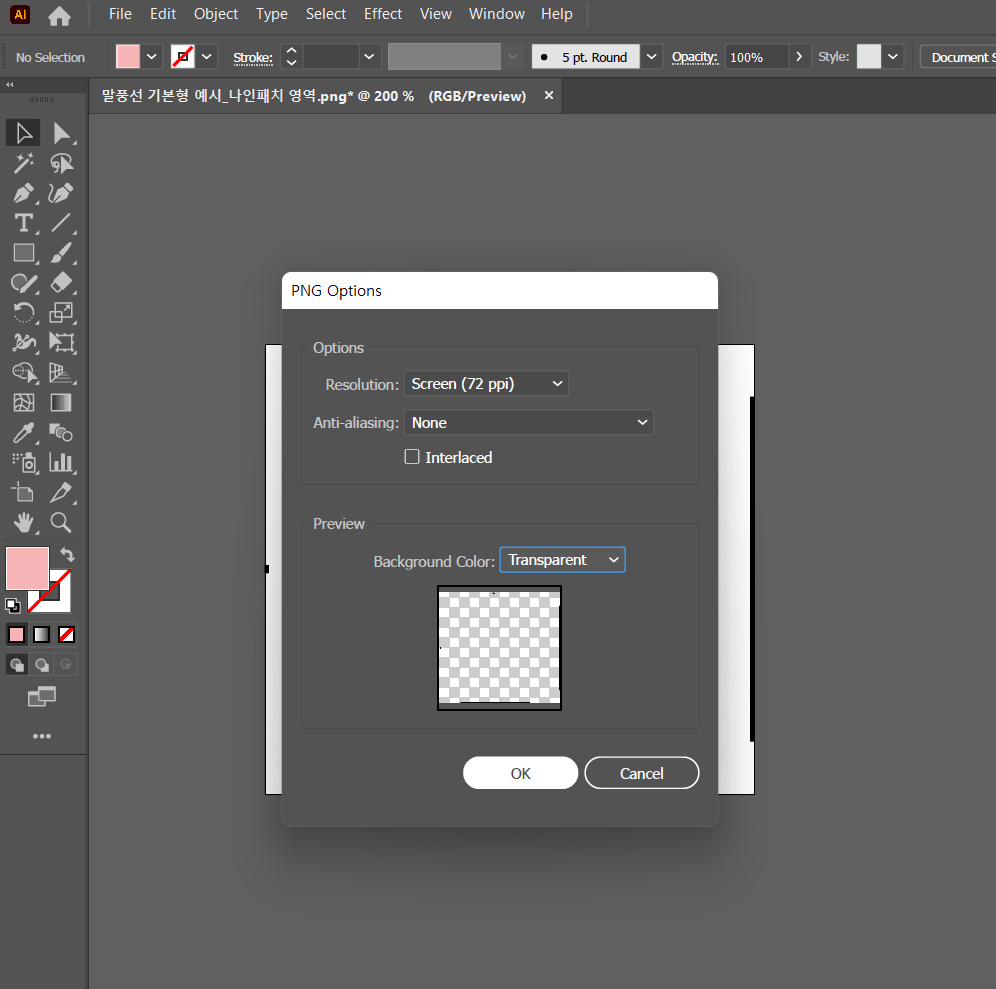Image resolution: width=996 pixels, height=989 pixels.
Task: Click the Document Setup button
Action: 958,57
